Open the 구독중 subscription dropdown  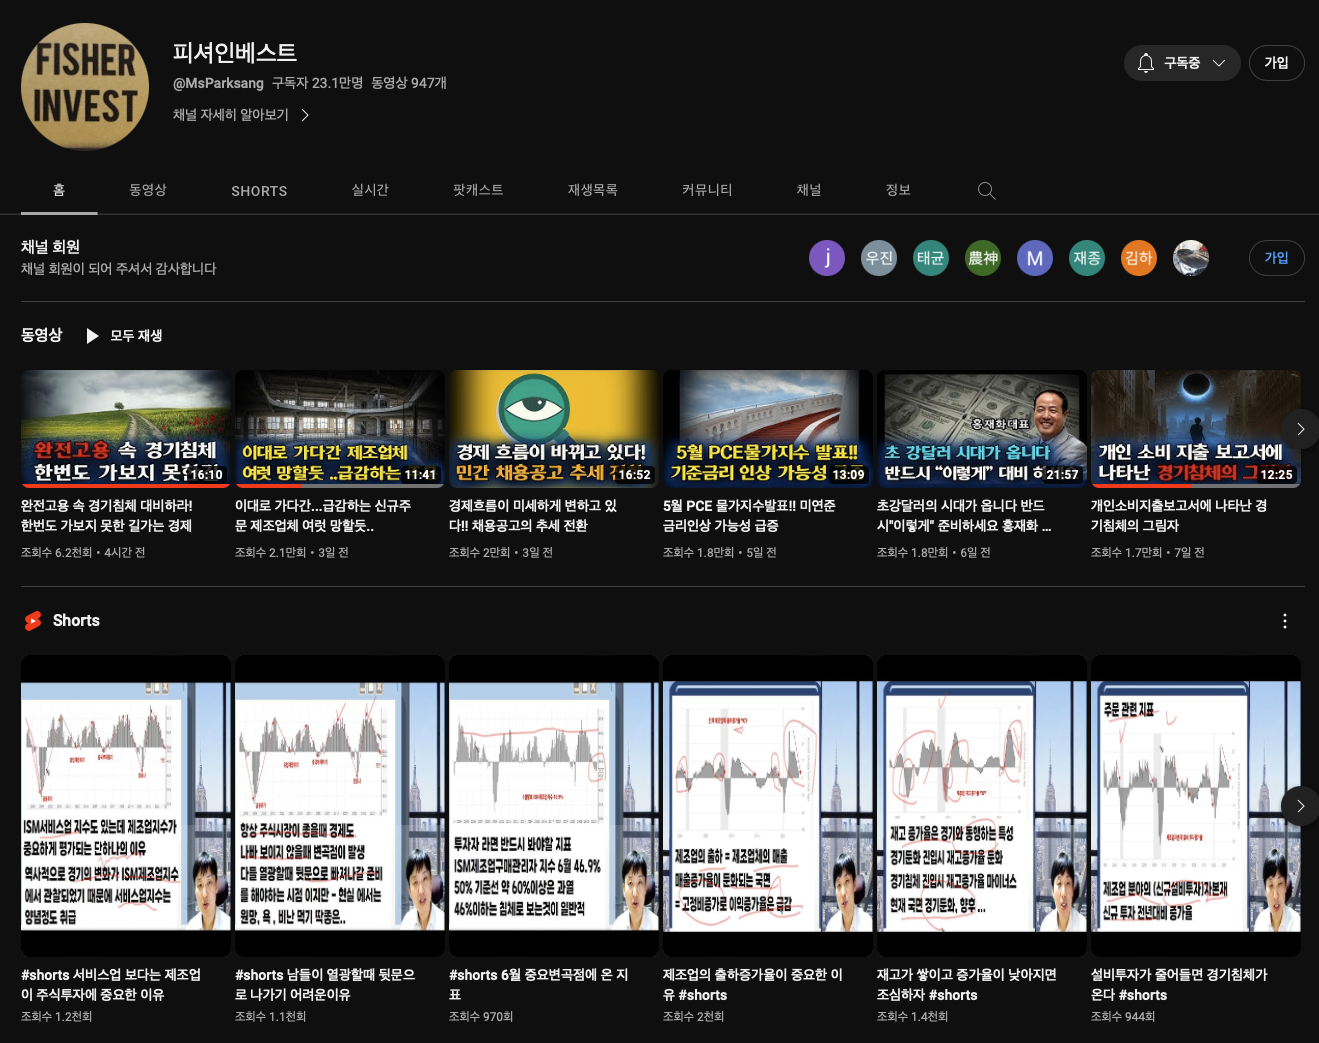point(1181,63)
